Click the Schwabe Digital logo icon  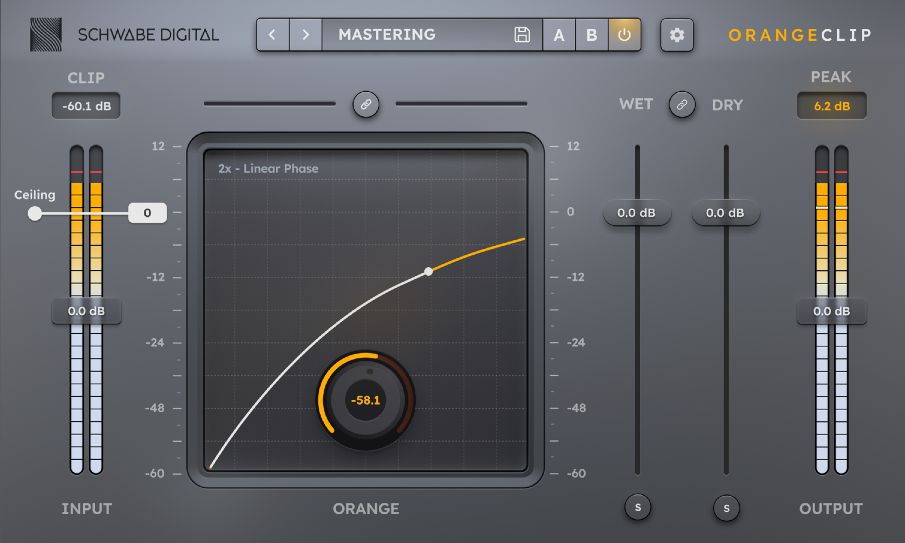[x=46, y=35]
